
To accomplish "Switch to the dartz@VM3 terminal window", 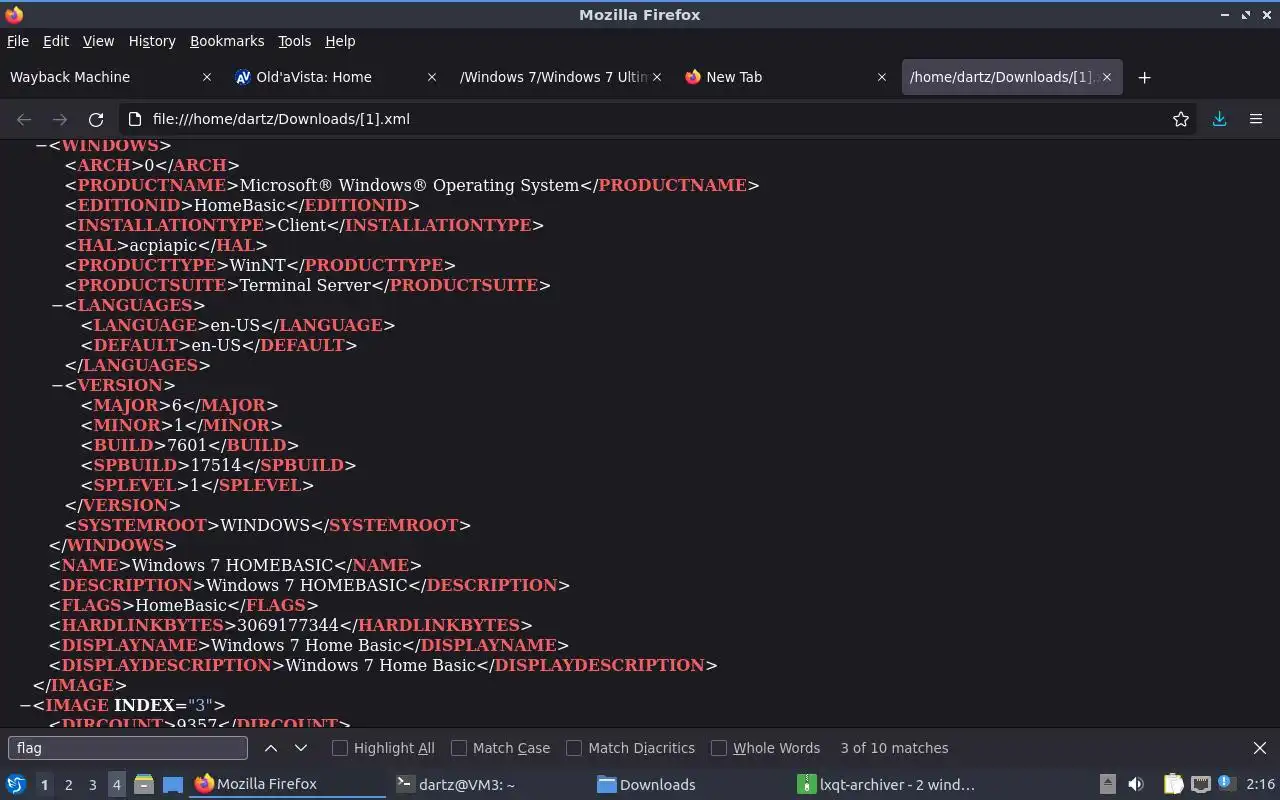I will [488, 785].
